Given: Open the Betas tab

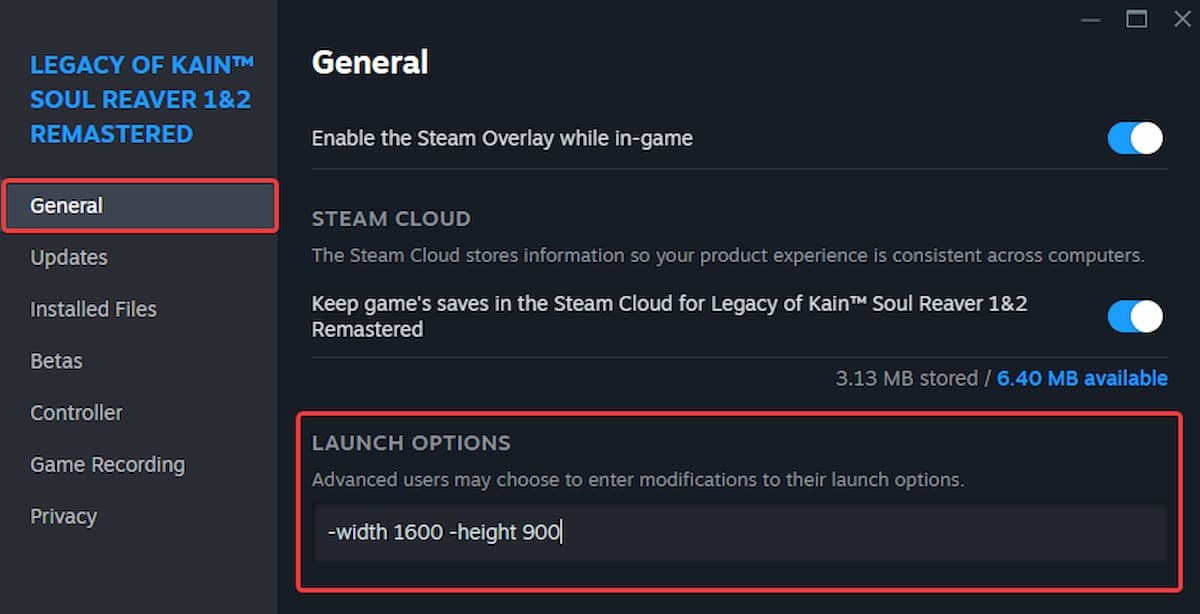Looking at the screenshot, I should pyautogui.click(x=56, y=361).
